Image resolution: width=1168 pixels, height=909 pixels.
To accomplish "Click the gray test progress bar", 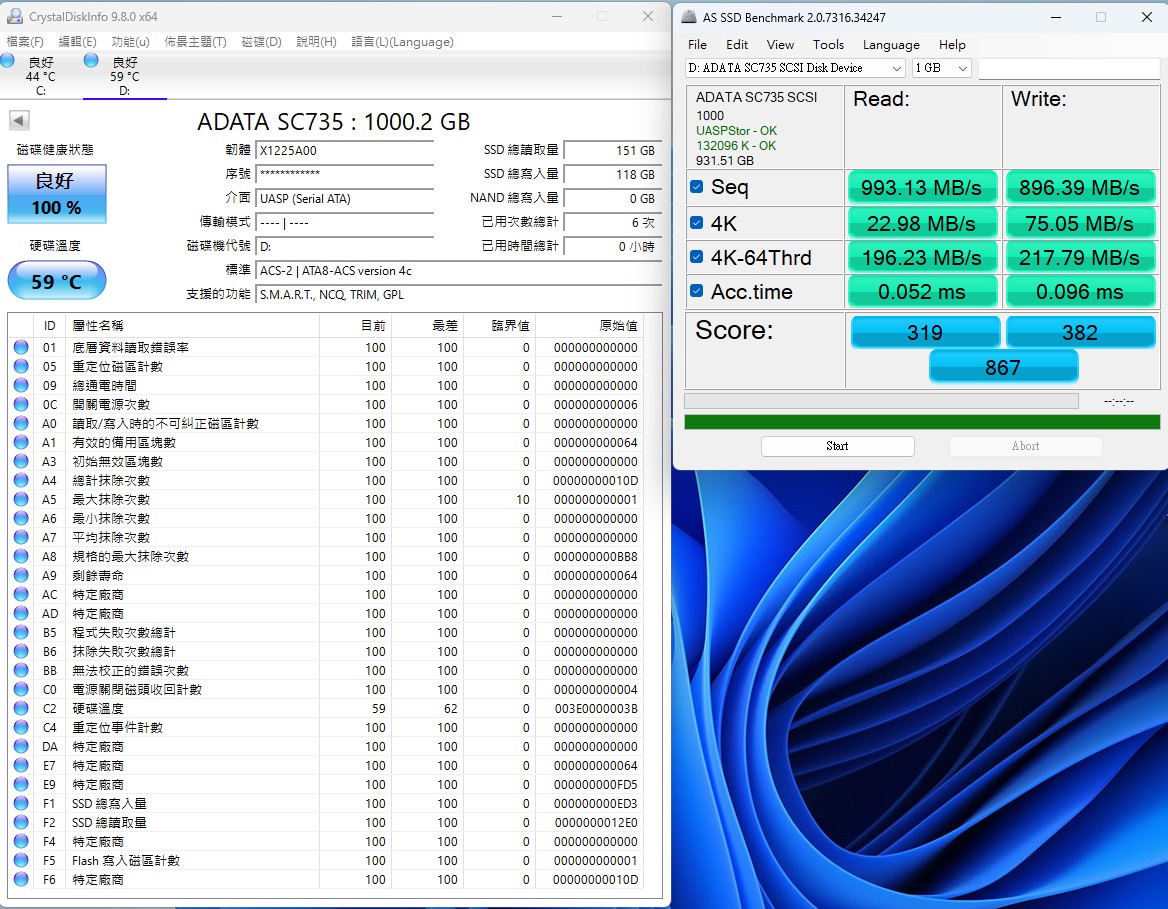I will pyautogui.click(x=881, y=401).
